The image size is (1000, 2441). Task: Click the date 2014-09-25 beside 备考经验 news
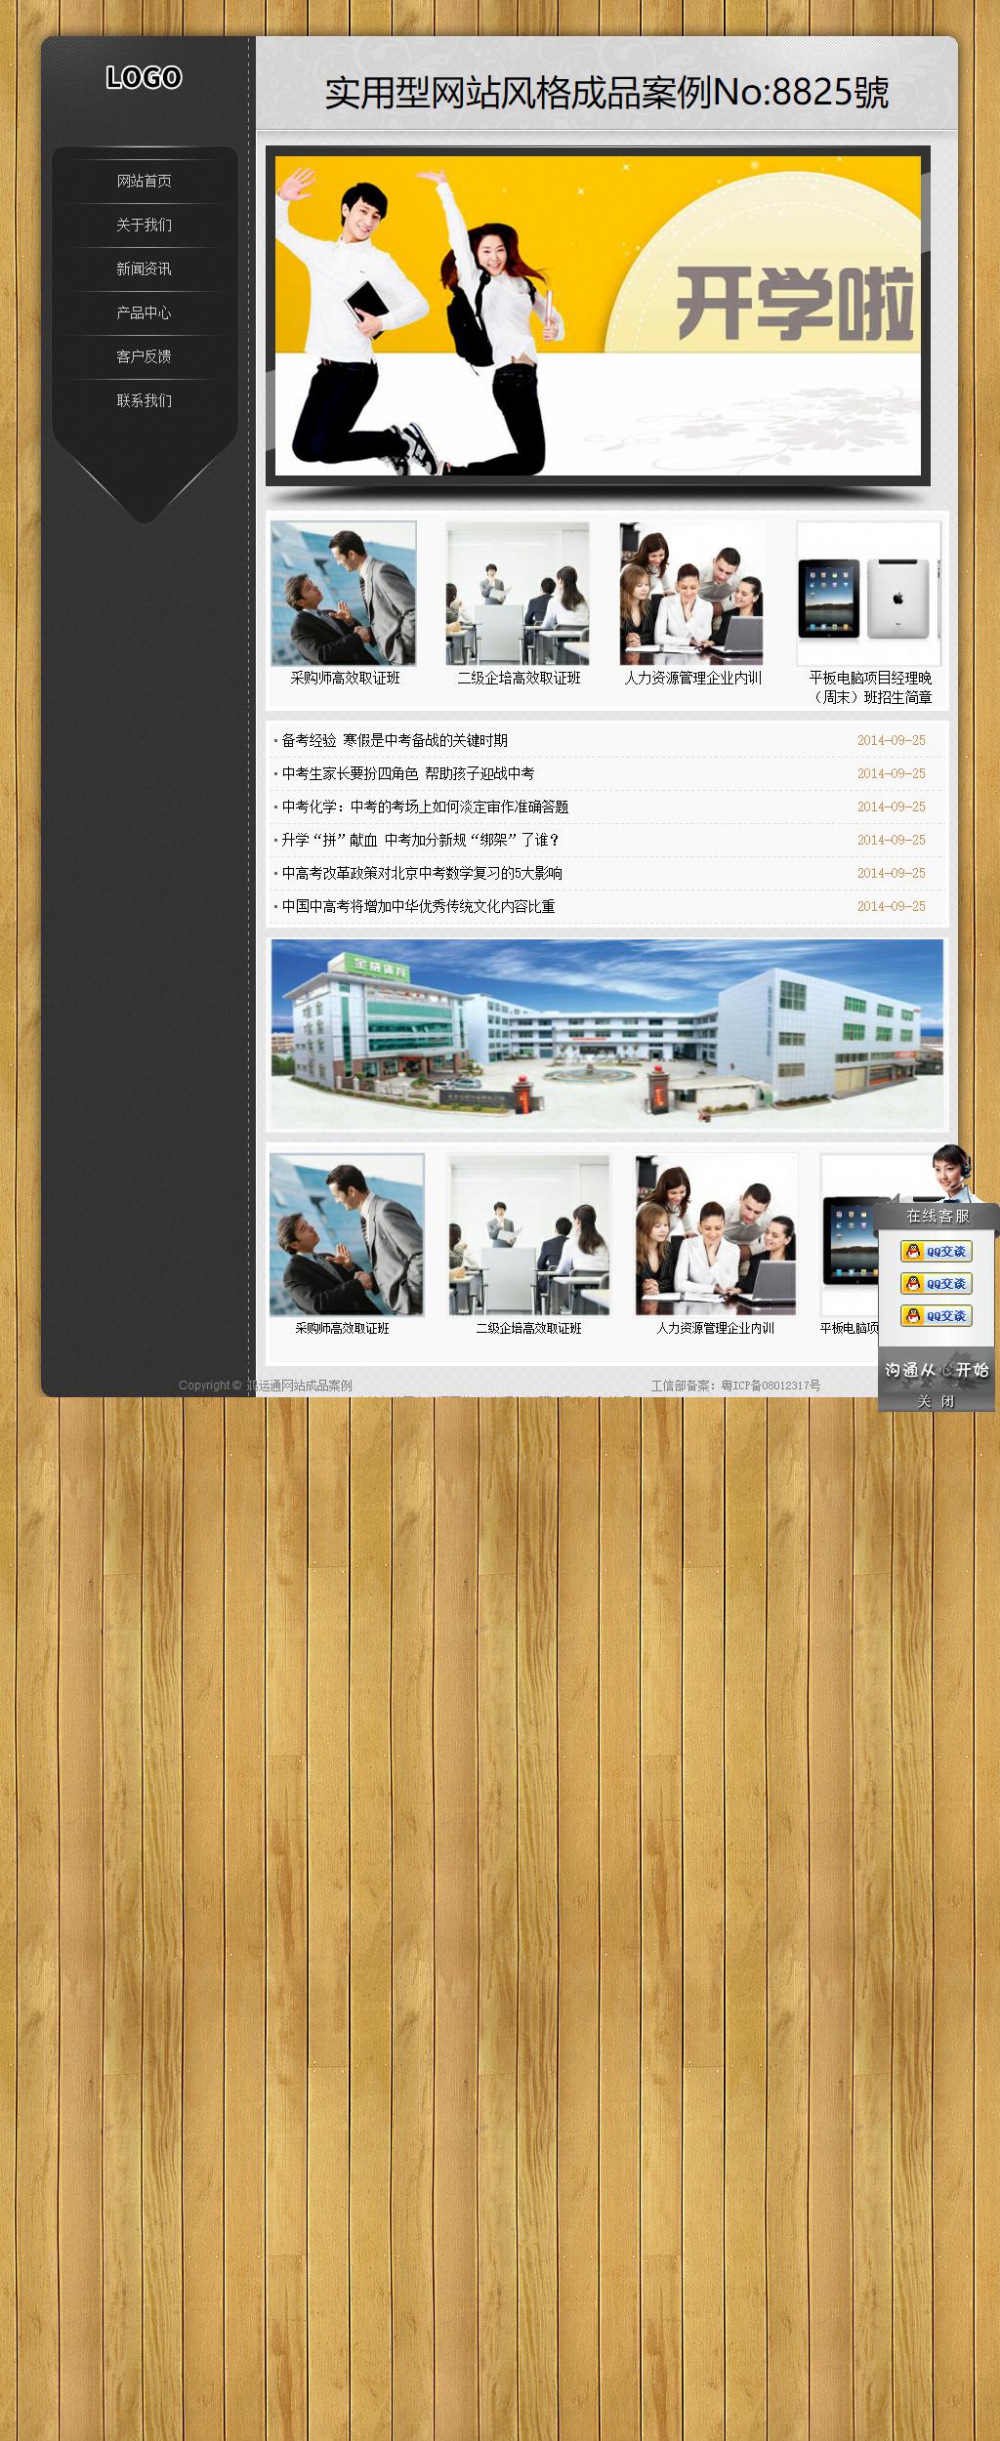(x=891, y=740)
